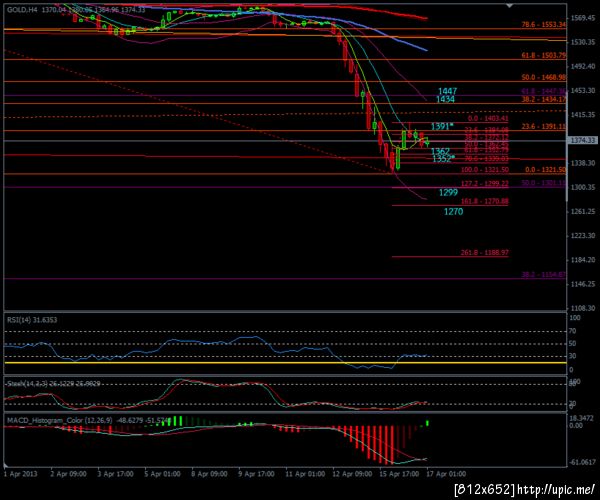This screenshot has width=600, height=500.
Task: Click the RSI(14) indicator label
Action: pos(32,319)
